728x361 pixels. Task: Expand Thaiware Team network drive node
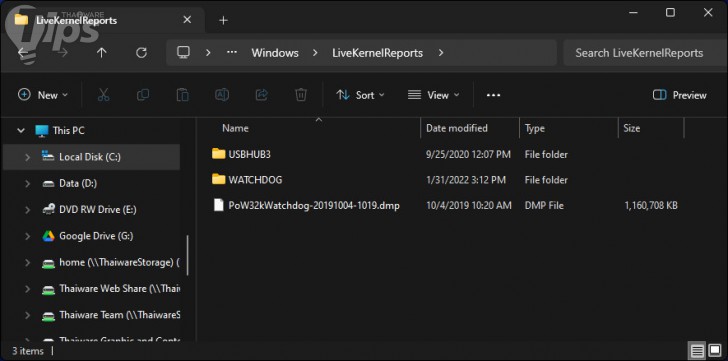coord(27,316)
